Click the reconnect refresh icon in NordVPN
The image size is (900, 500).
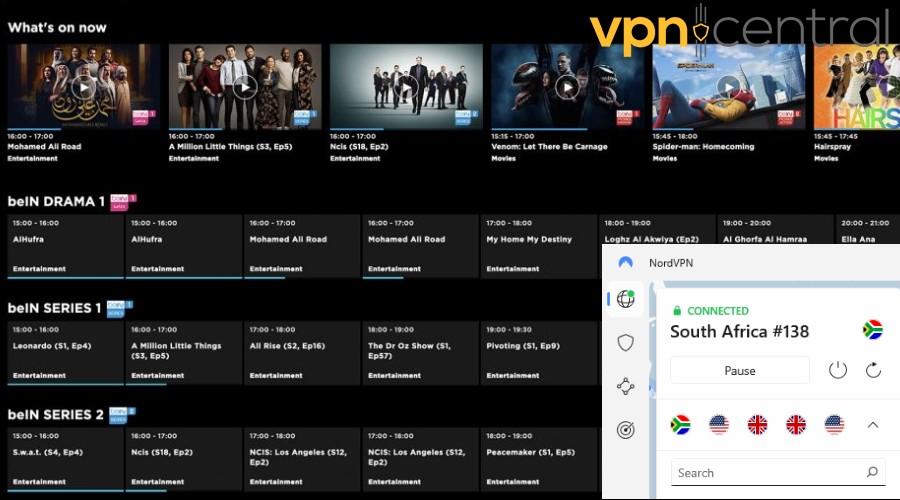coord(874,370)
